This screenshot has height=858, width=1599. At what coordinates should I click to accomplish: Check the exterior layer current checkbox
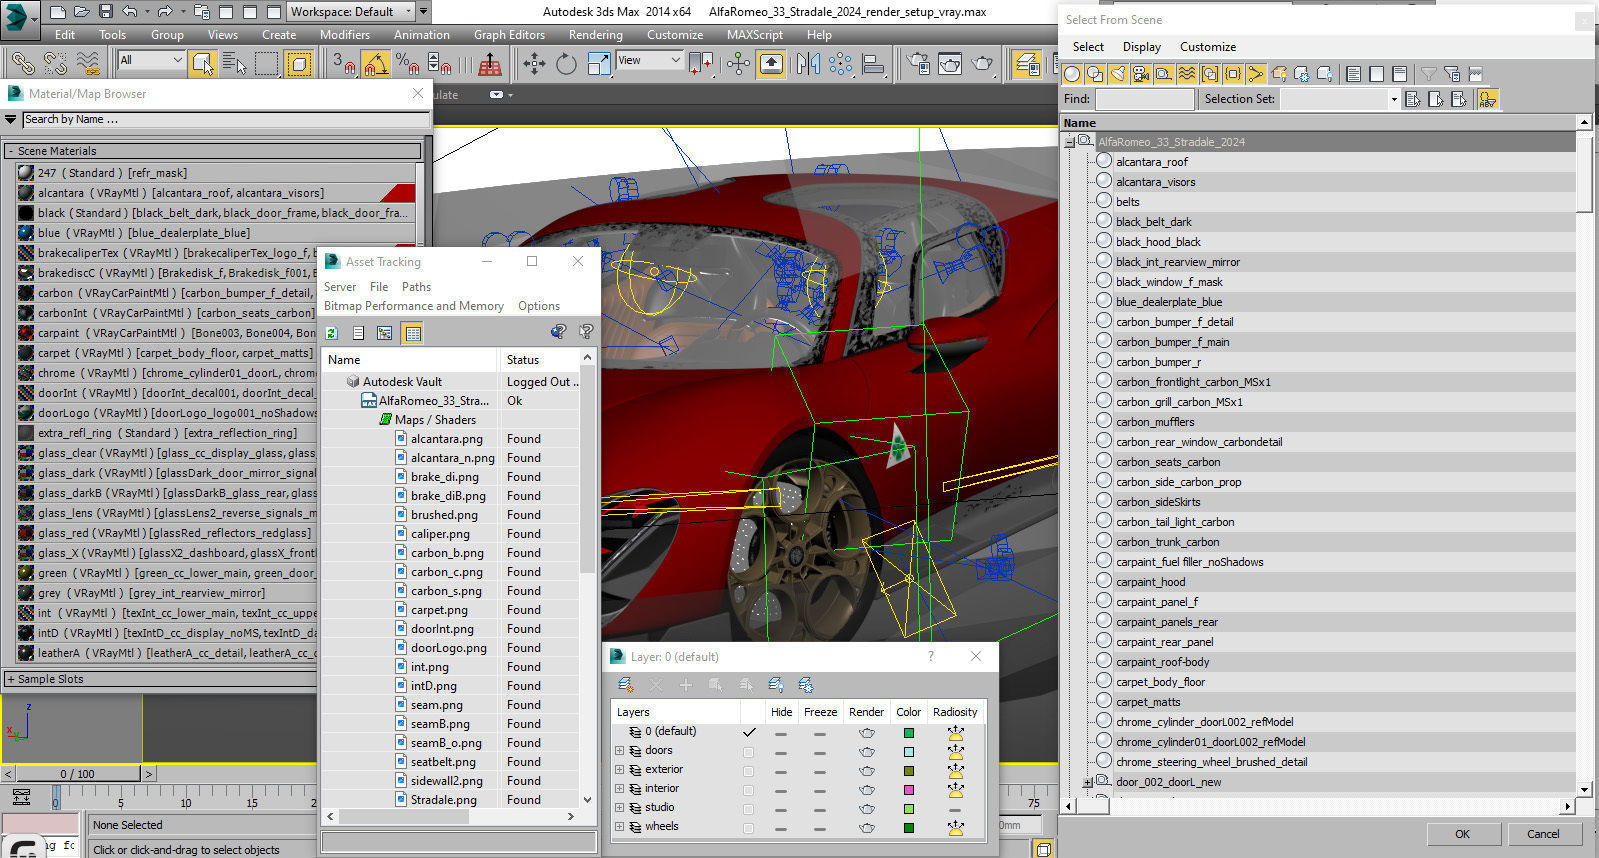click(748, 770)
